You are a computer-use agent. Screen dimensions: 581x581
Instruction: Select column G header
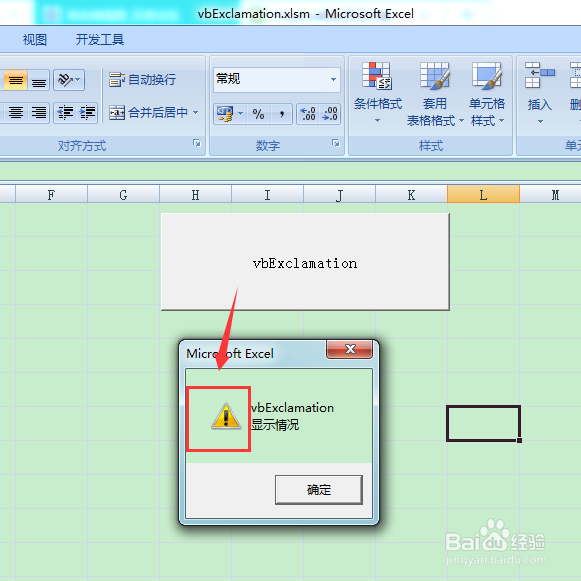[x=123, y=195]
